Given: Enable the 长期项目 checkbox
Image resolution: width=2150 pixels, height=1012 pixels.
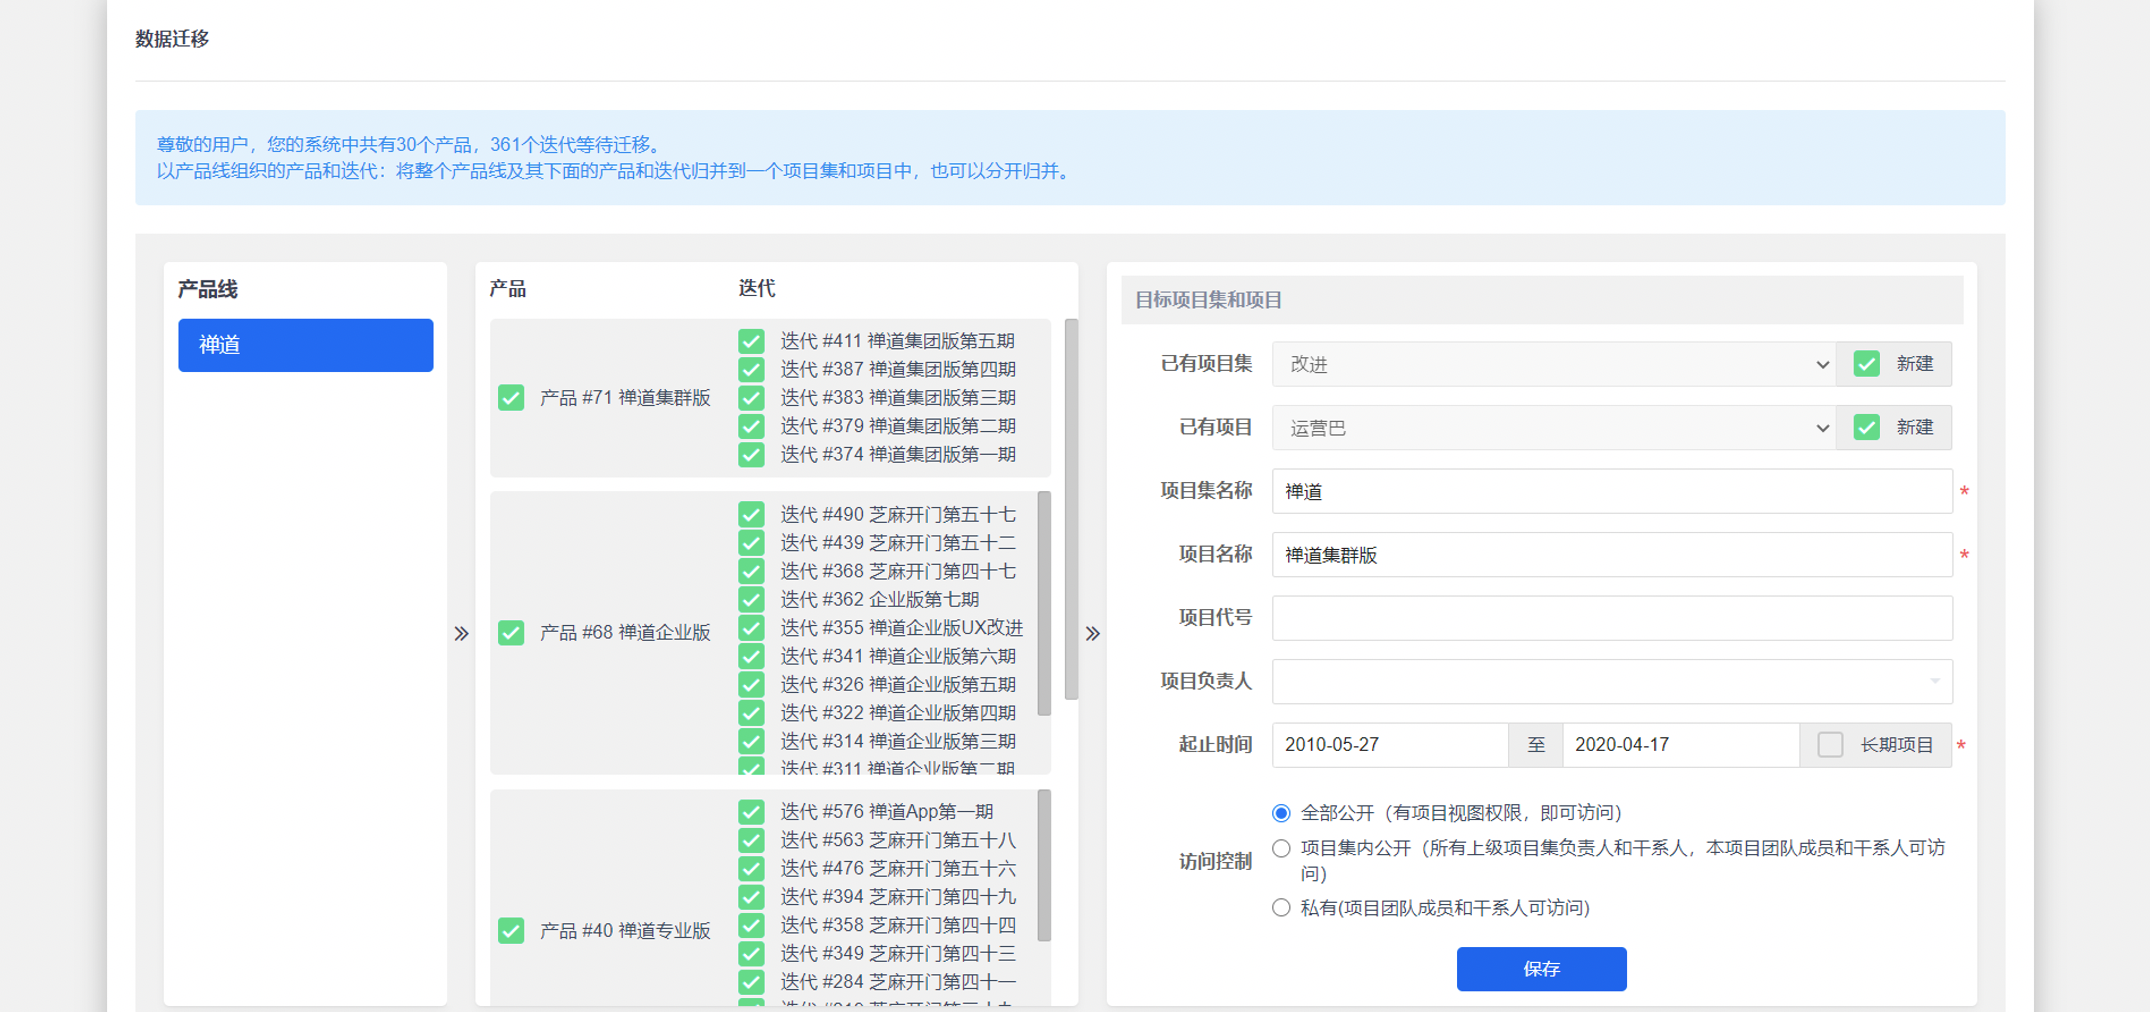Looking at the screenshot, I should (1830, 745).
